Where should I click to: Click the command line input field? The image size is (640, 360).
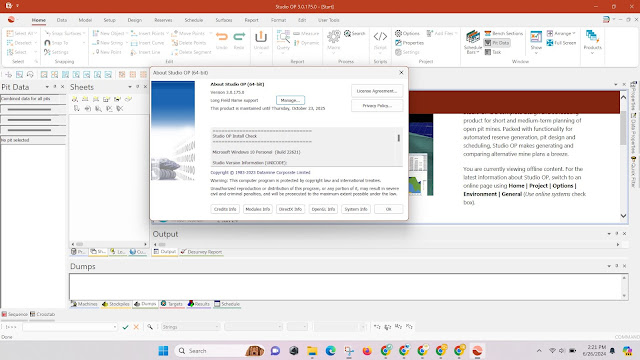70,327
